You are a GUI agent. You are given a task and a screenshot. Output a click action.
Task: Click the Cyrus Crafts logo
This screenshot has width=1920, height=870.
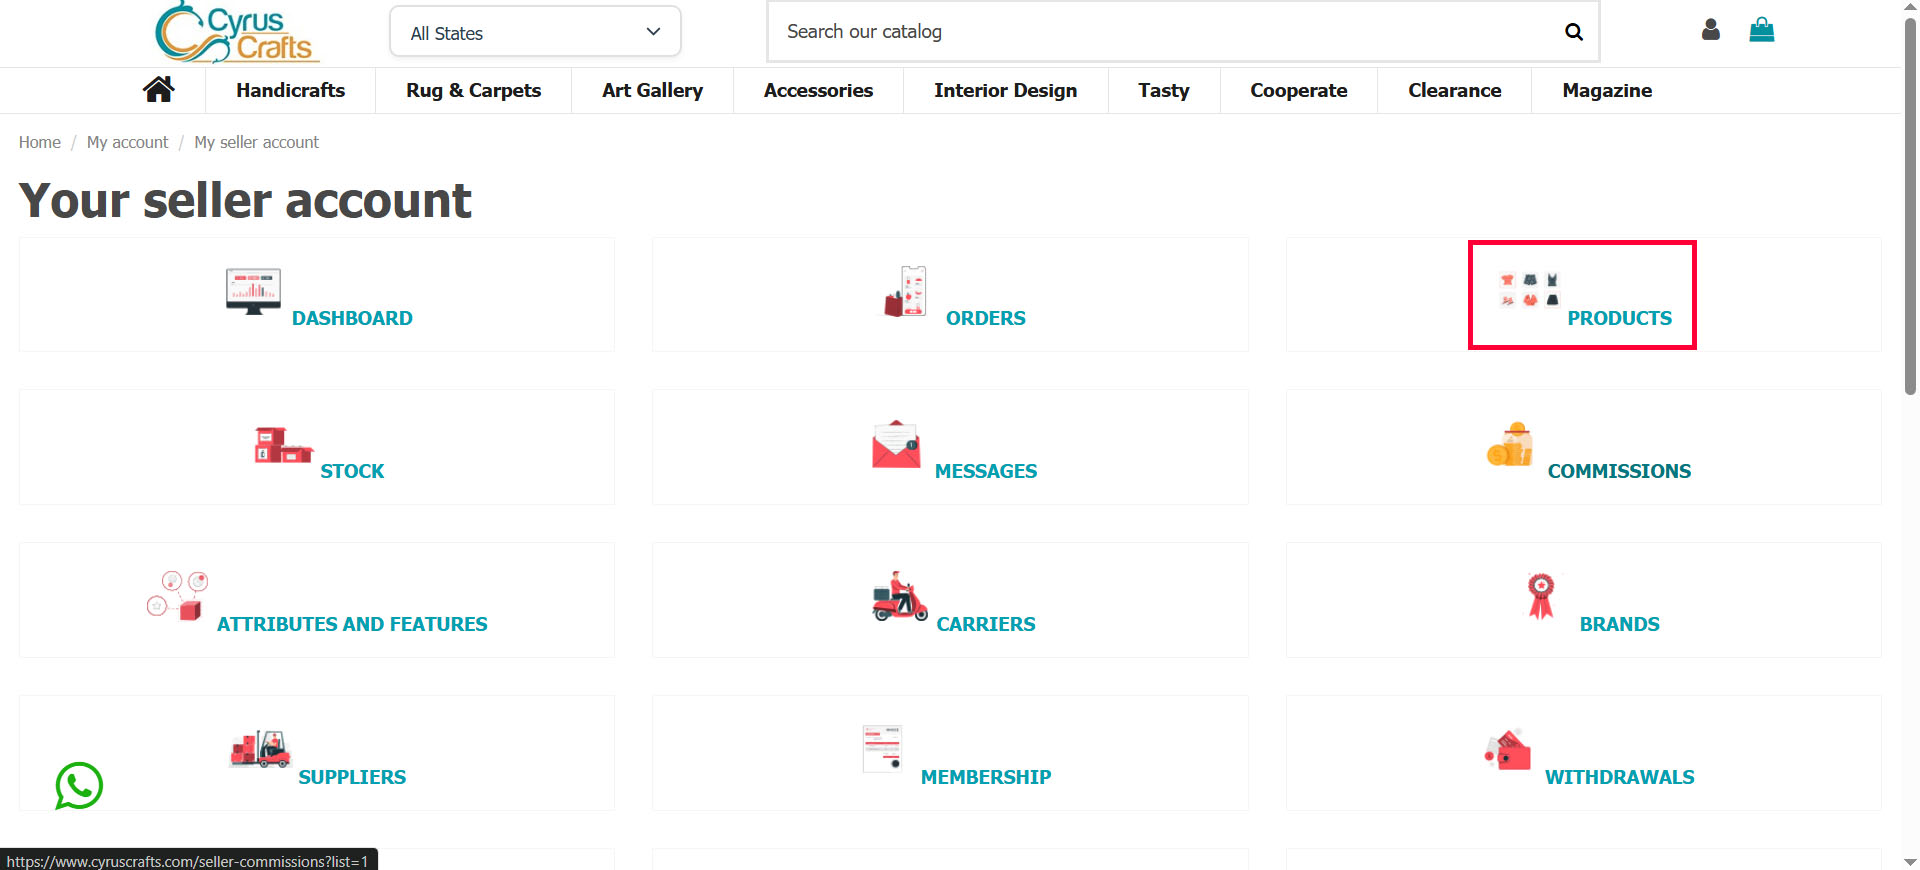pos(237,32)
